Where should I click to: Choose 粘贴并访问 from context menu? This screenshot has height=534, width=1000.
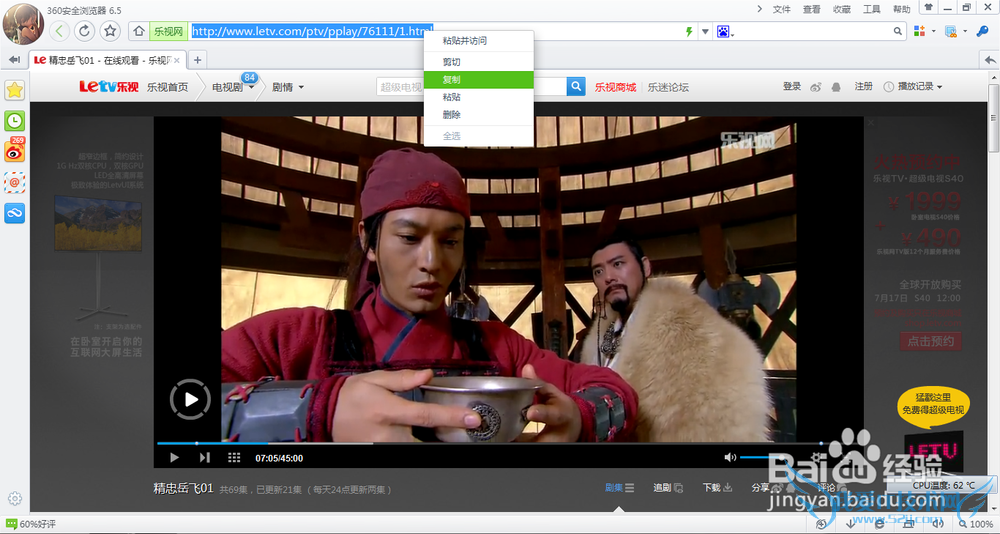click(x=464, y=41)
